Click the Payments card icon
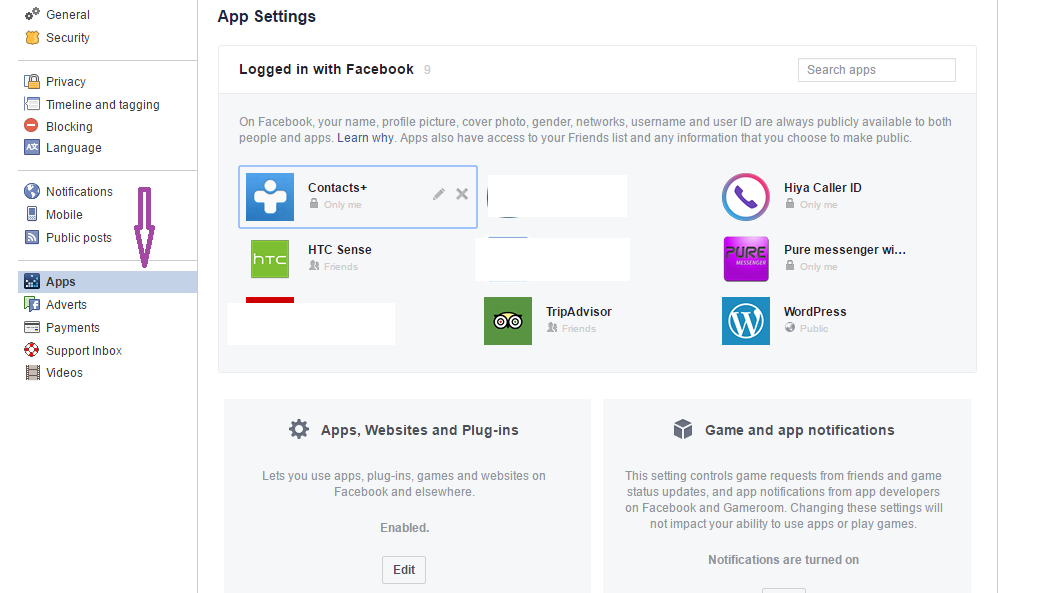The width and height of the screenshot is (1046, 593). (32, 327)
